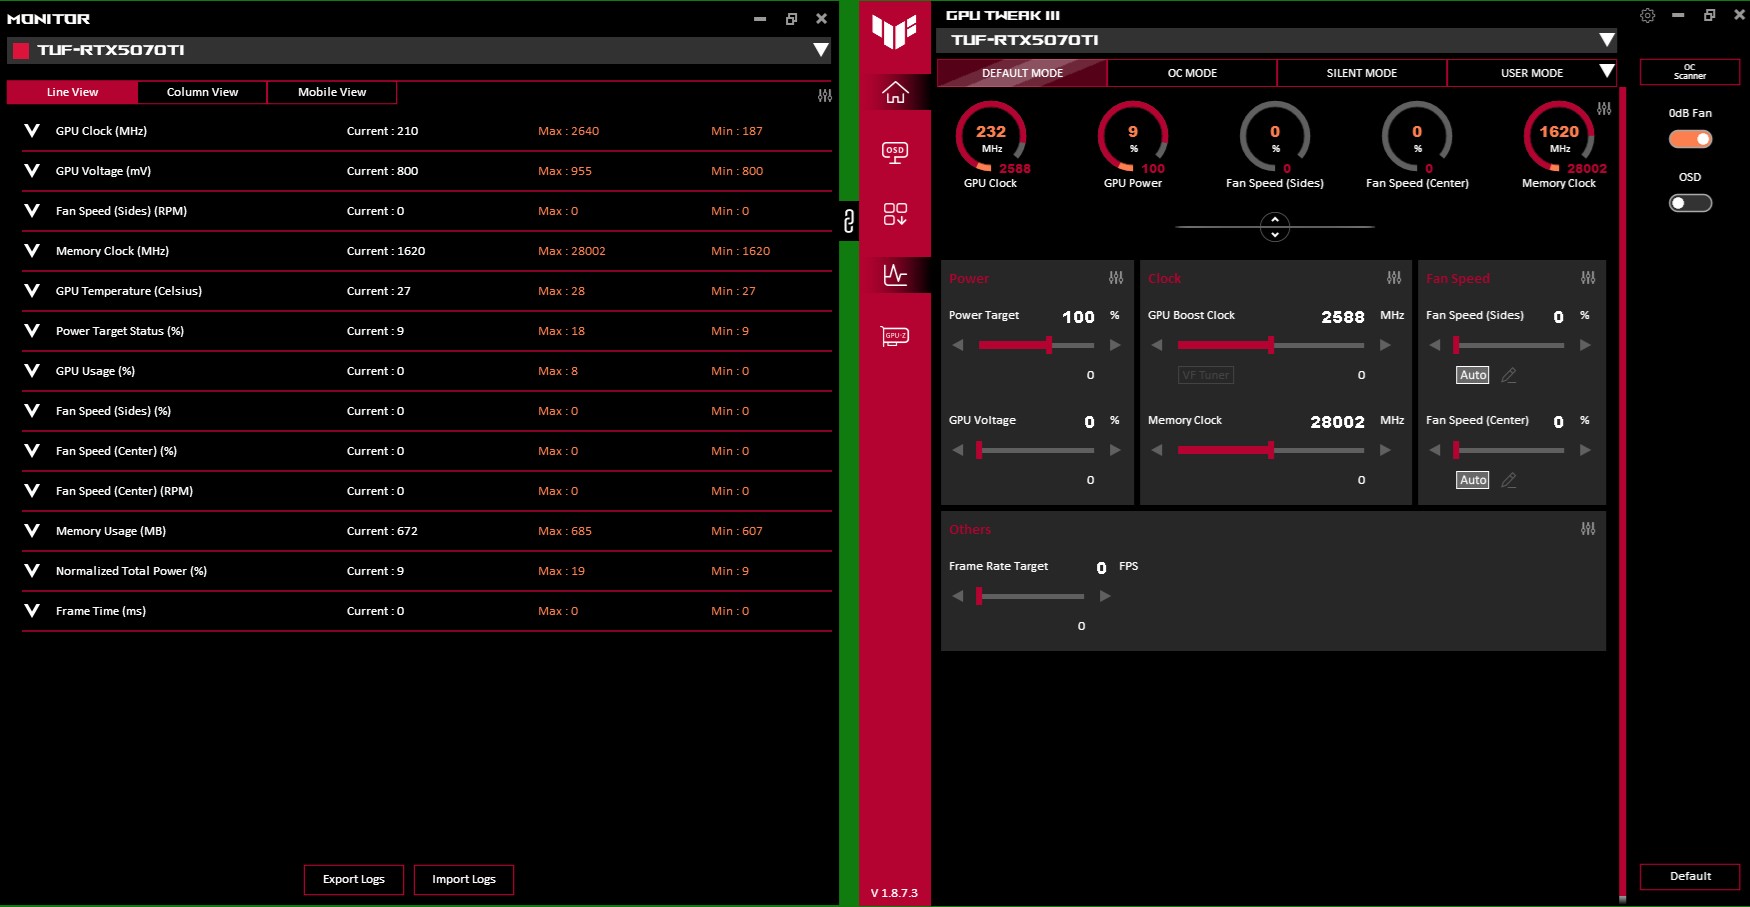Click the link/detach monitor chain icon
This screenshot has height=907, width=1750.
(x=849, y=220)
